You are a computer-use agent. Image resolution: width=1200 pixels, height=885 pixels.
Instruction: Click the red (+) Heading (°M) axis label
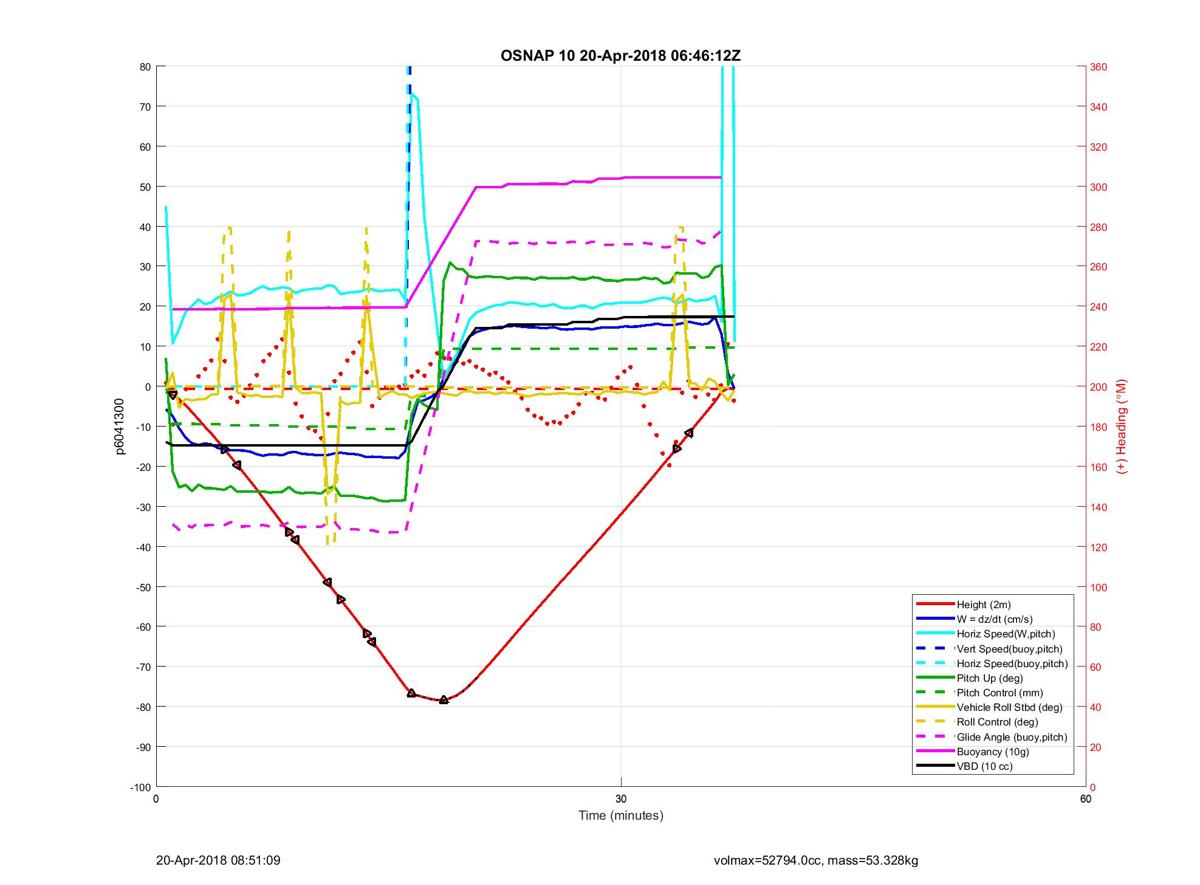(x=1122, y=426)
